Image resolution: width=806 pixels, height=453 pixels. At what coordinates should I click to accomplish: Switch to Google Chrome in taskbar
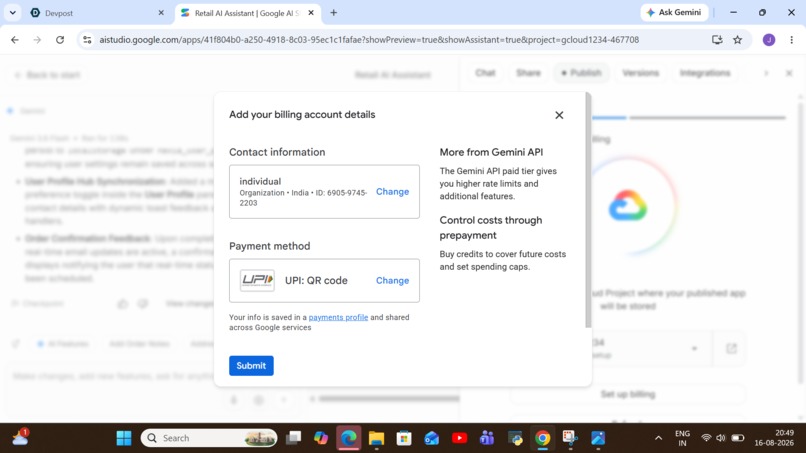542,438
